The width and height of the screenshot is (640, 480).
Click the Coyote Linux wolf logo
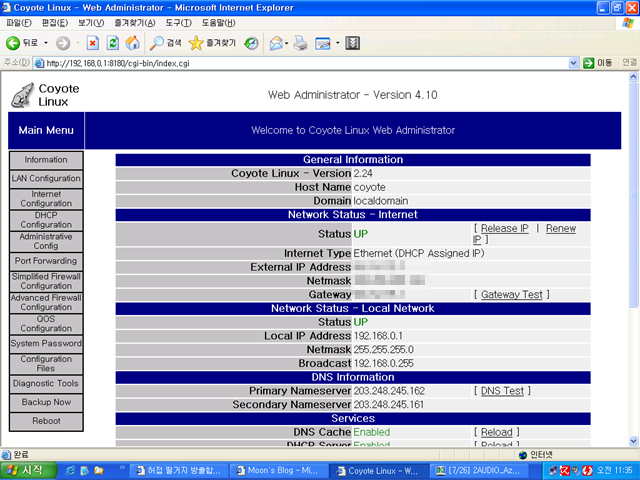[x=22, y=95]
